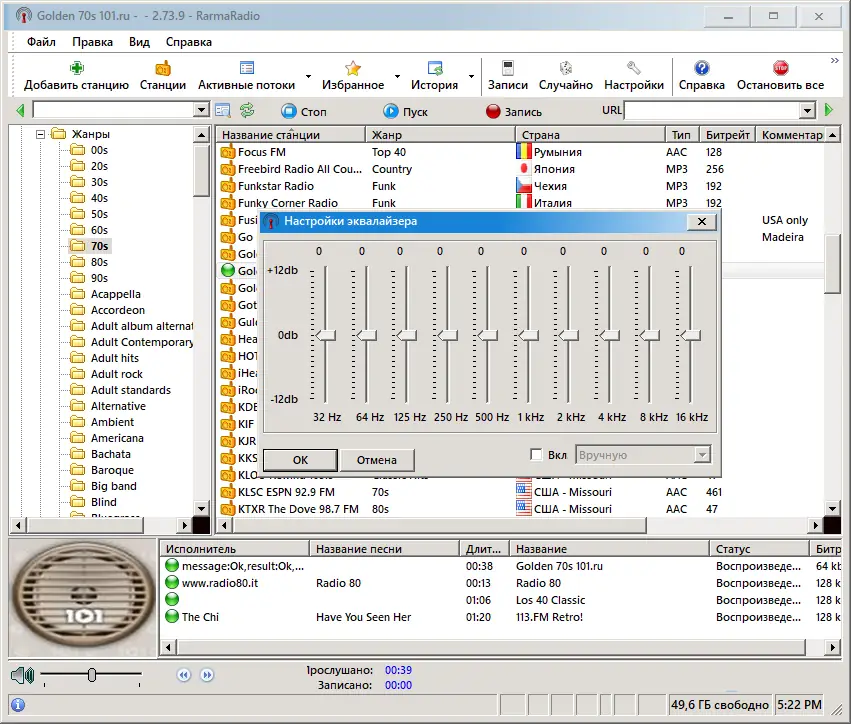This screenshot has height=724, width=851.
Task: Enable equalizer with the Вкл checkbox
Action: [x=537, y=455]
